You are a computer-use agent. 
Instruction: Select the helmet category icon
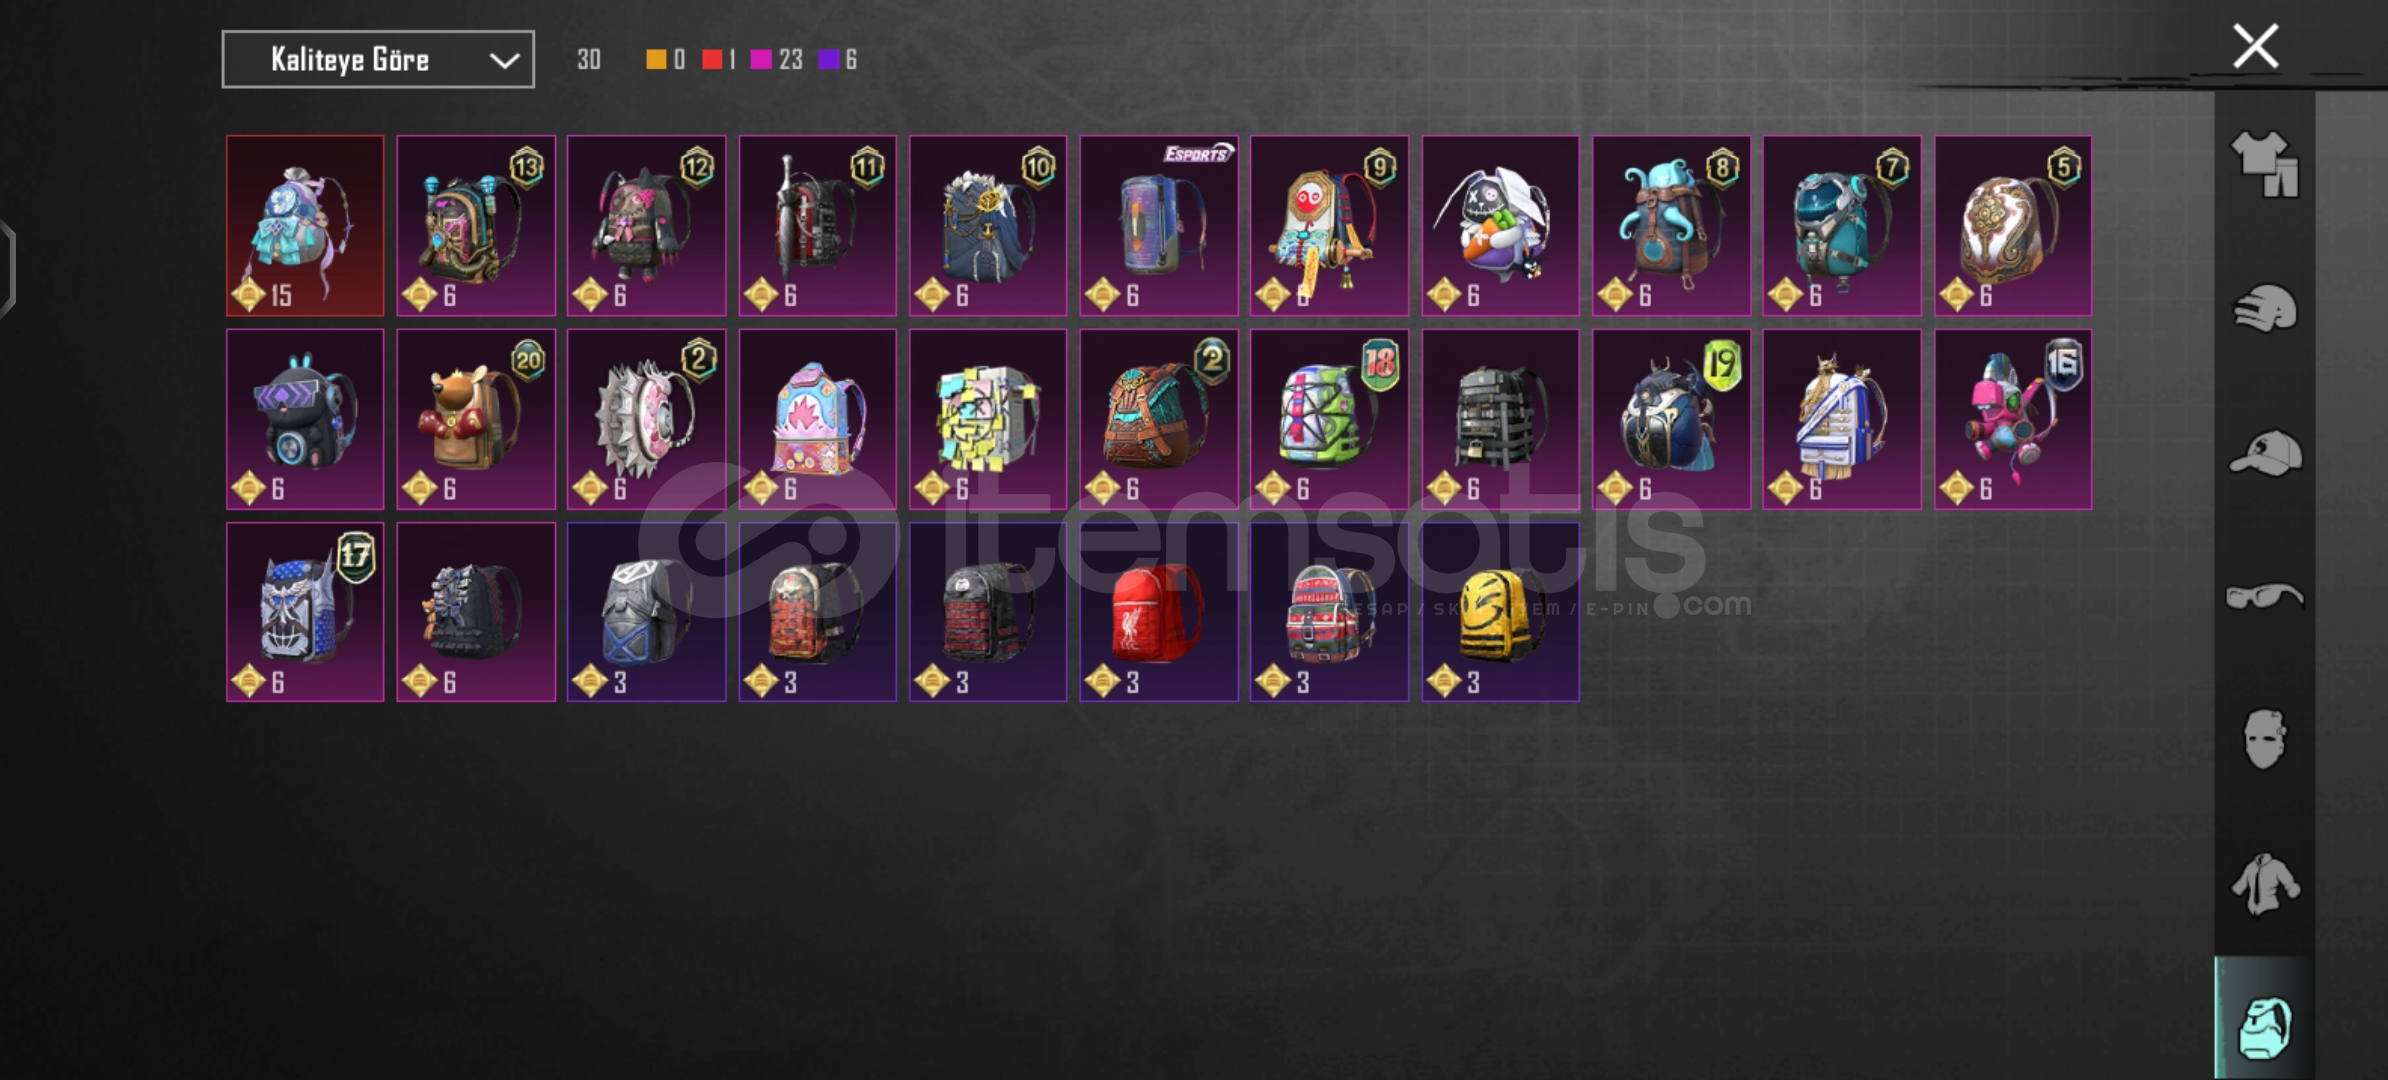pos(2265,308)
